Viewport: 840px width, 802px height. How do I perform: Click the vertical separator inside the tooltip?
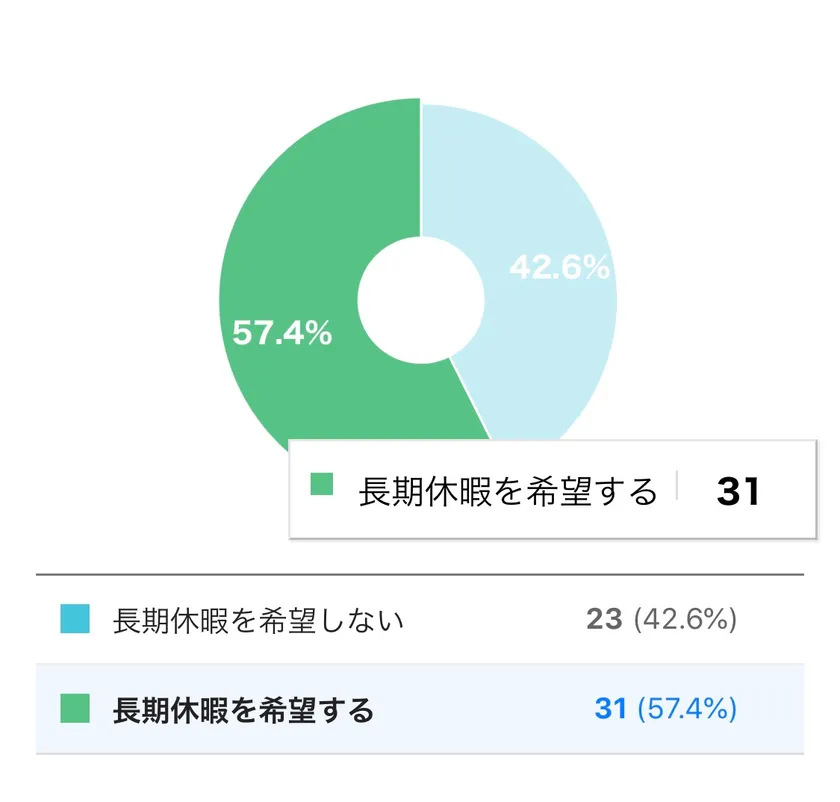coord(677,487)
